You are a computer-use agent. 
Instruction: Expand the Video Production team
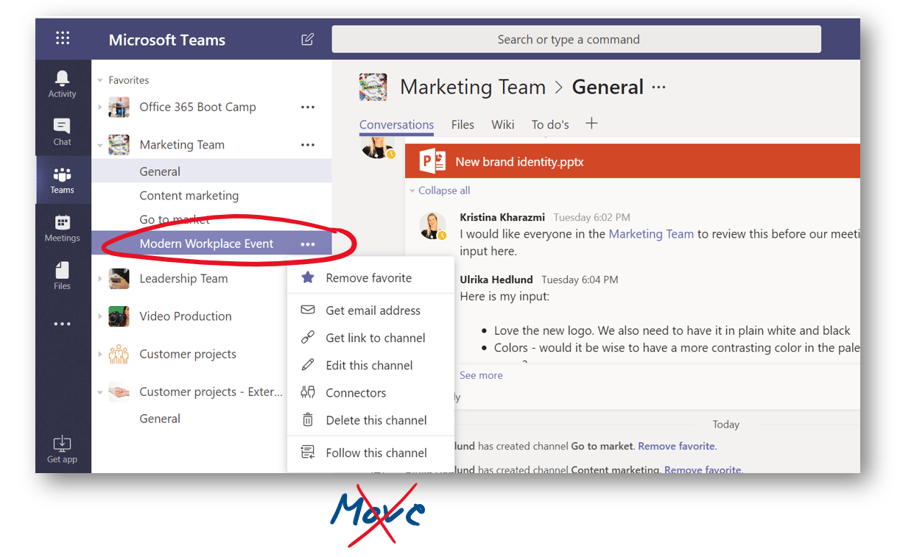click(x=100, y=316)
